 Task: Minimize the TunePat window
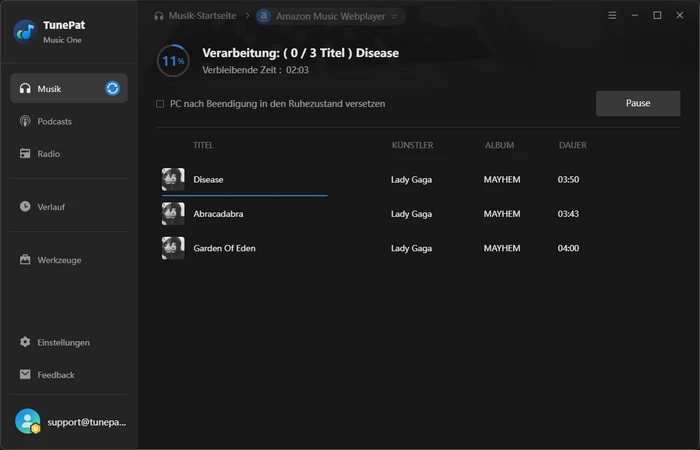pos(635,16)
